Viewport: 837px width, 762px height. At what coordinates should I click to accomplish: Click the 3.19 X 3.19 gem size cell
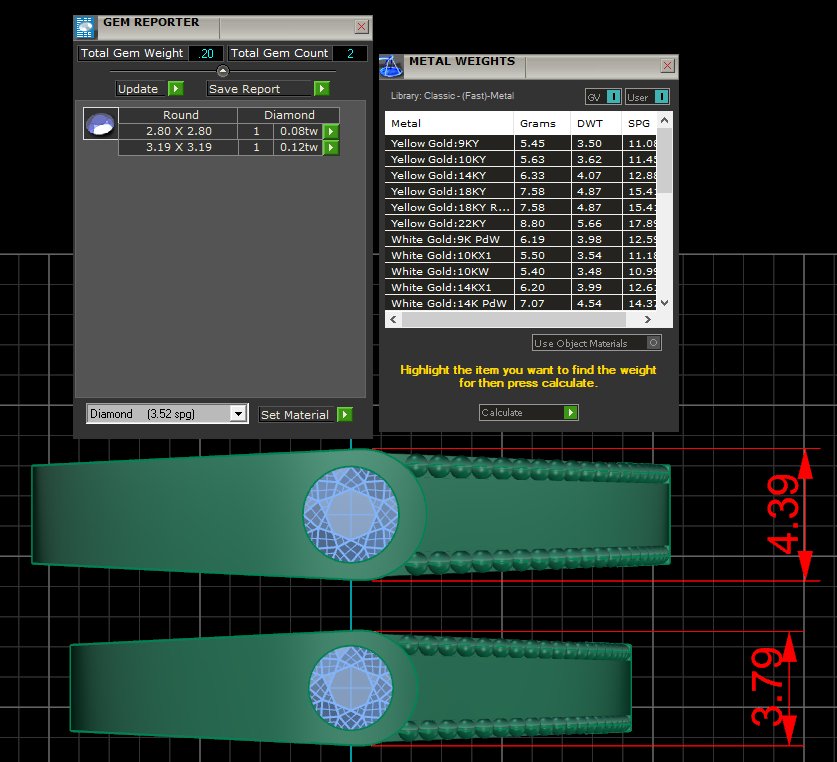point(178,147)
